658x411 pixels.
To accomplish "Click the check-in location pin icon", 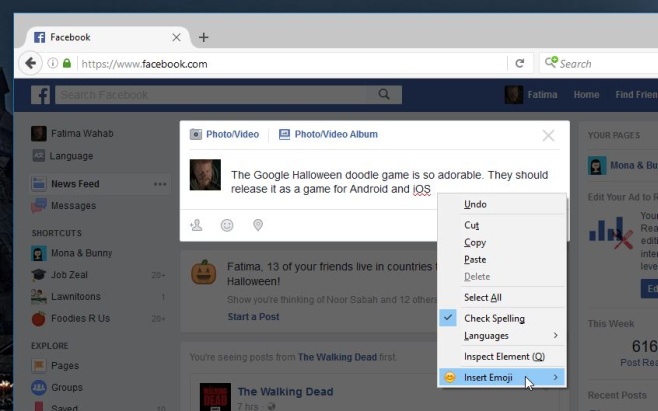I will (258, 225).
